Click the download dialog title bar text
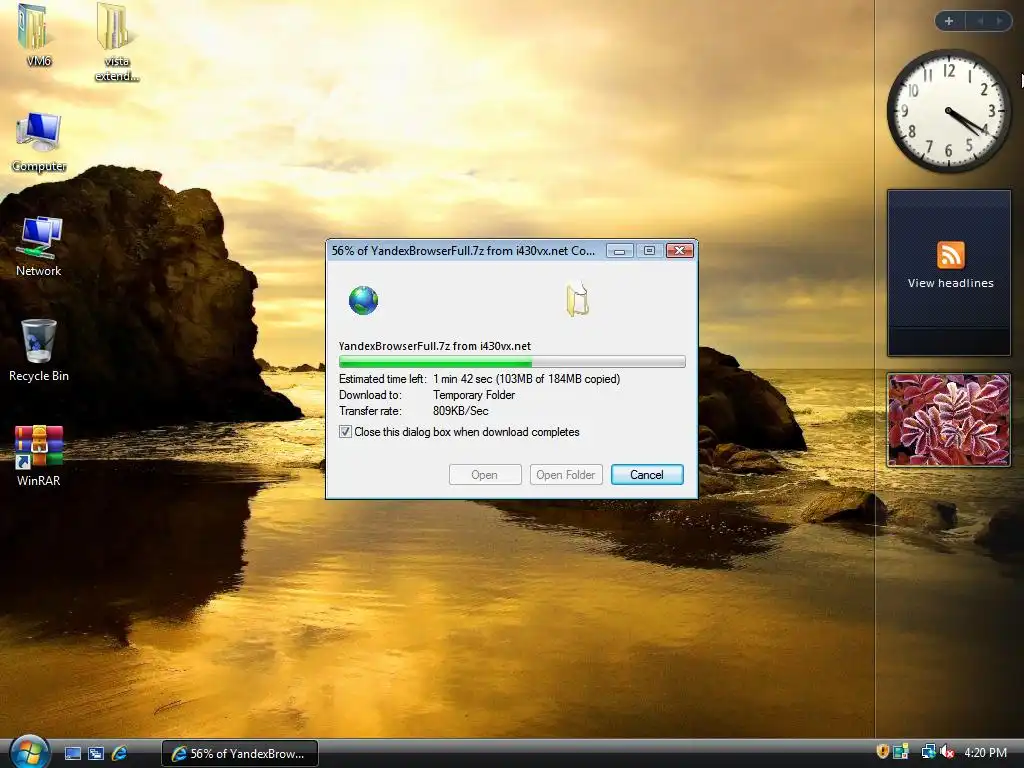 (x=463, y=251)
